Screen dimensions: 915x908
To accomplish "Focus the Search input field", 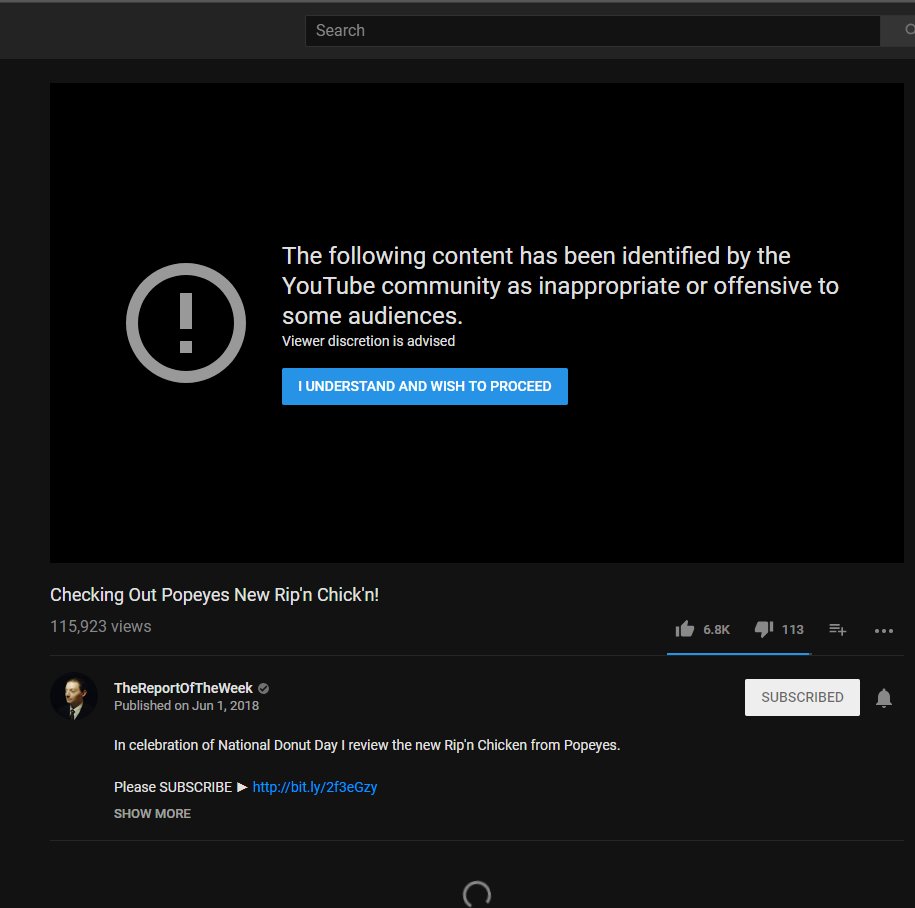I will point(592,30).
